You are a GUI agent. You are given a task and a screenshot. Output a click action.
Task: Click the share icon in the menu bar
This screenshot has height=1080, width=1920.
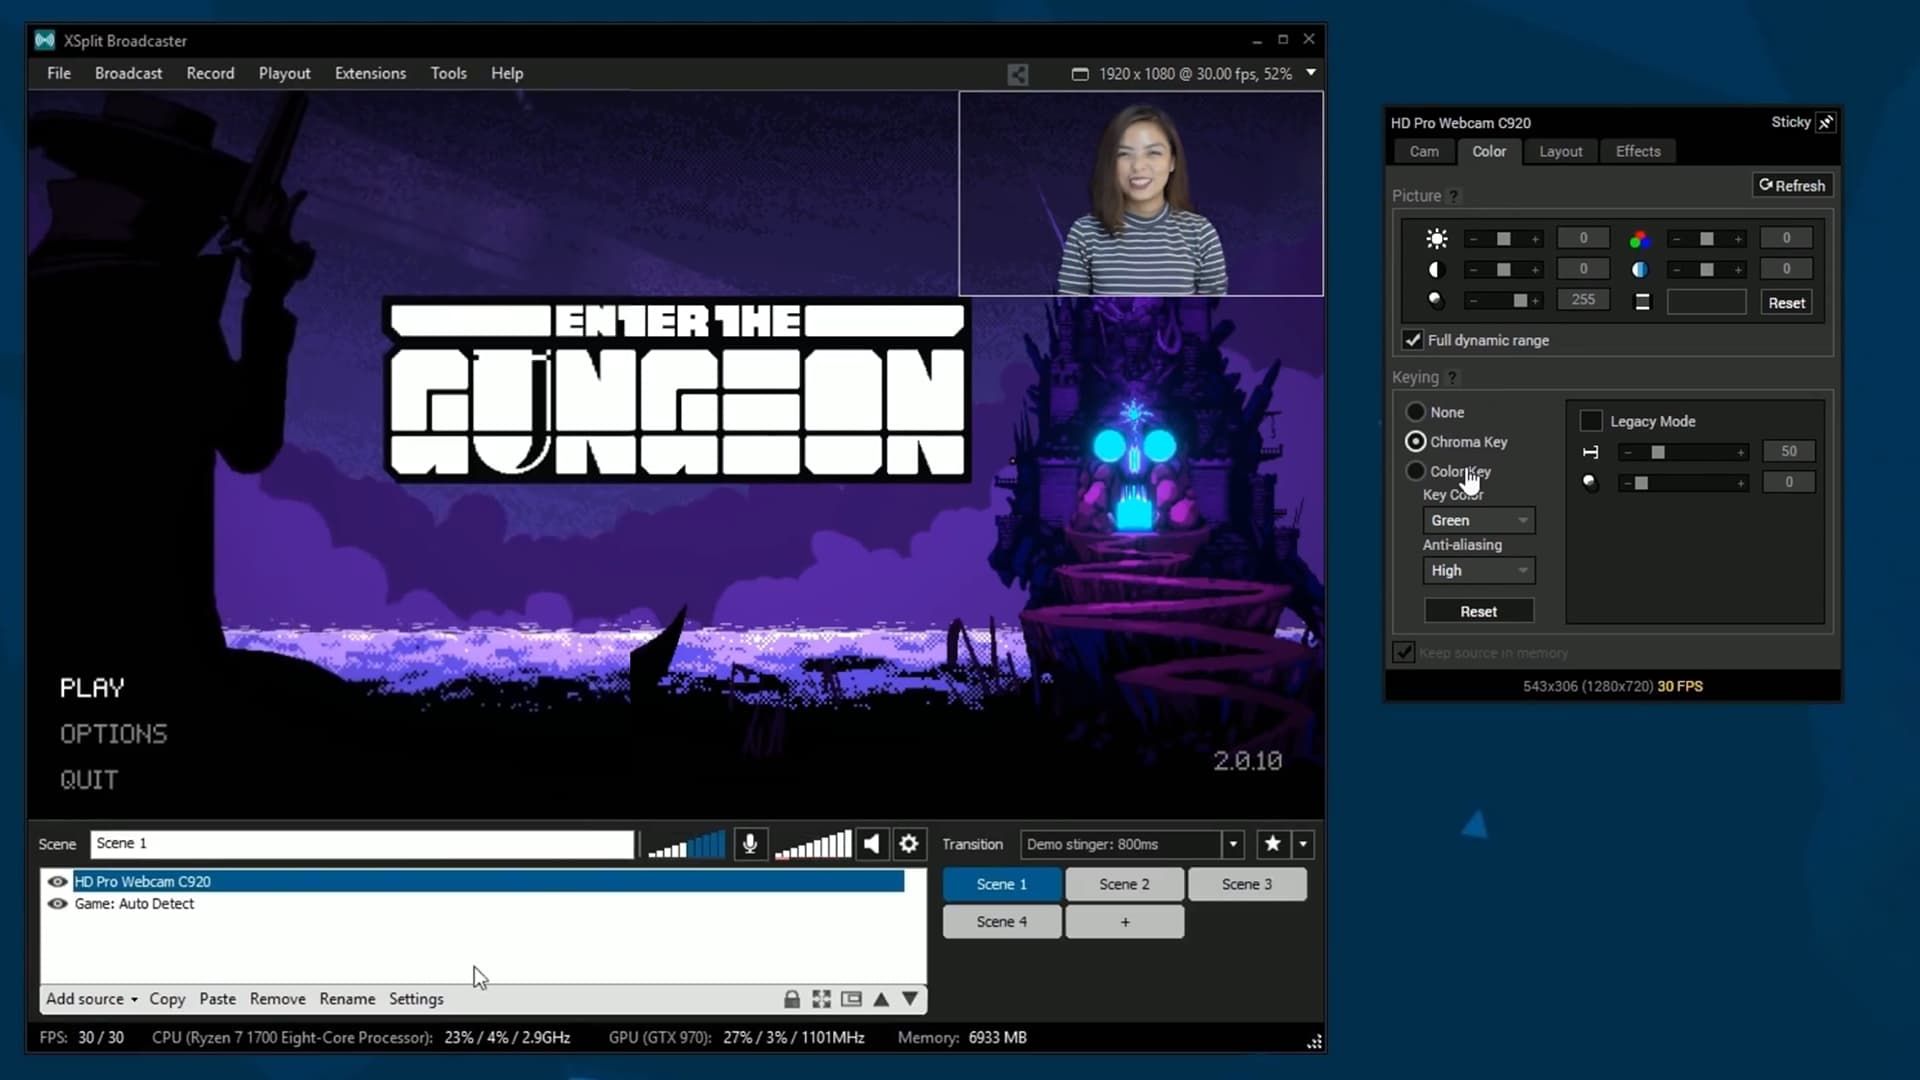pyautogui.click(x=1017, y=74)
